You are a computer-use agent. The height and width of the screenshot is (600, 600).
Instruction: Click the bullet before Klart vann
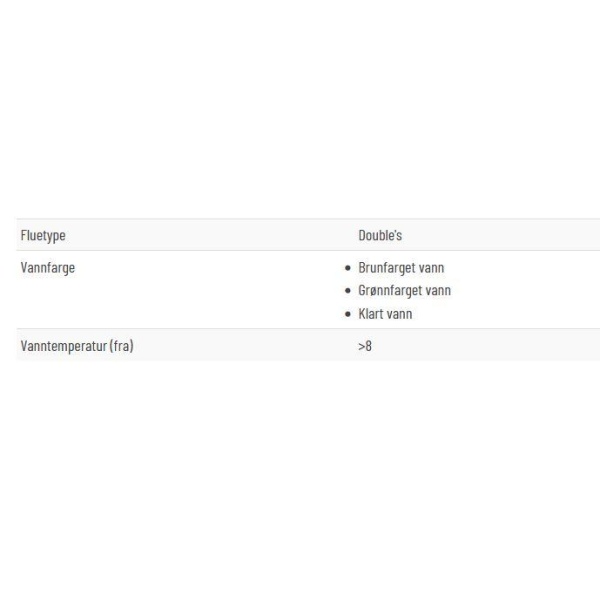coord(347,314)
